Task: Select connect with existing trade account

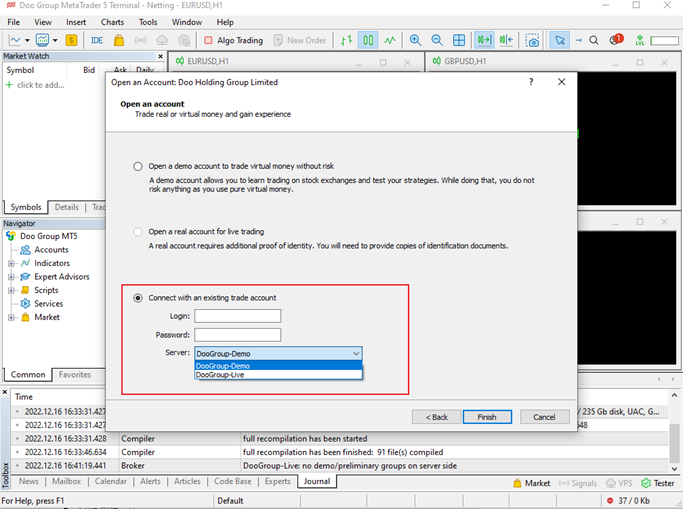Action: pos(138,298)
